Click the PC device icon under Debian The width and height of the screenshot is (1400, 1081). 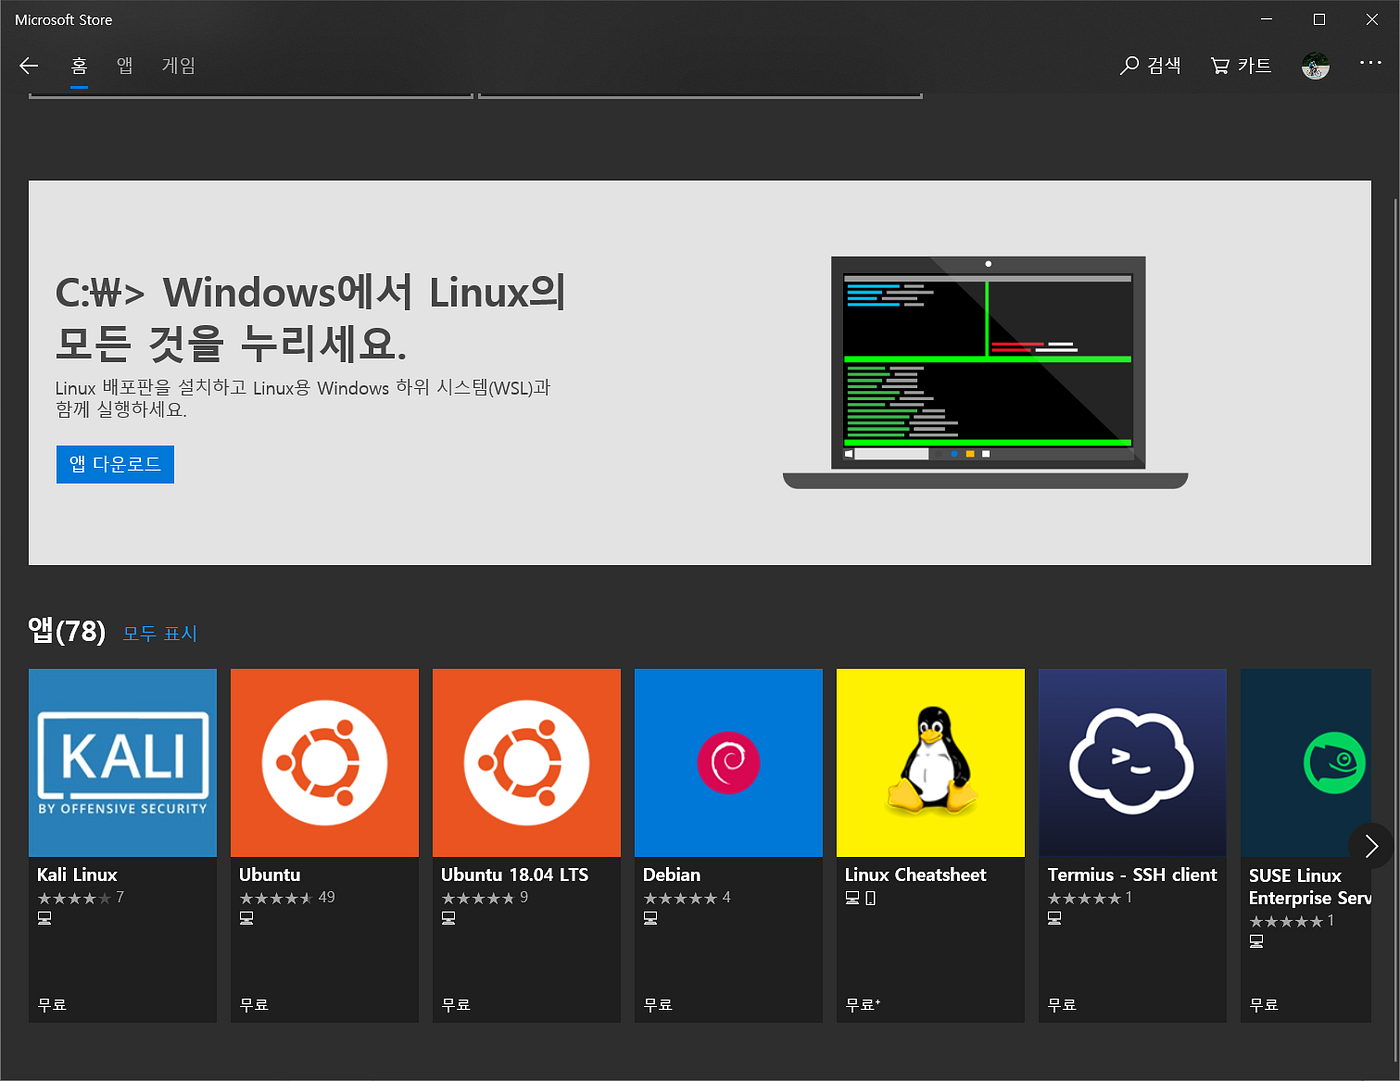click(651, 918)
